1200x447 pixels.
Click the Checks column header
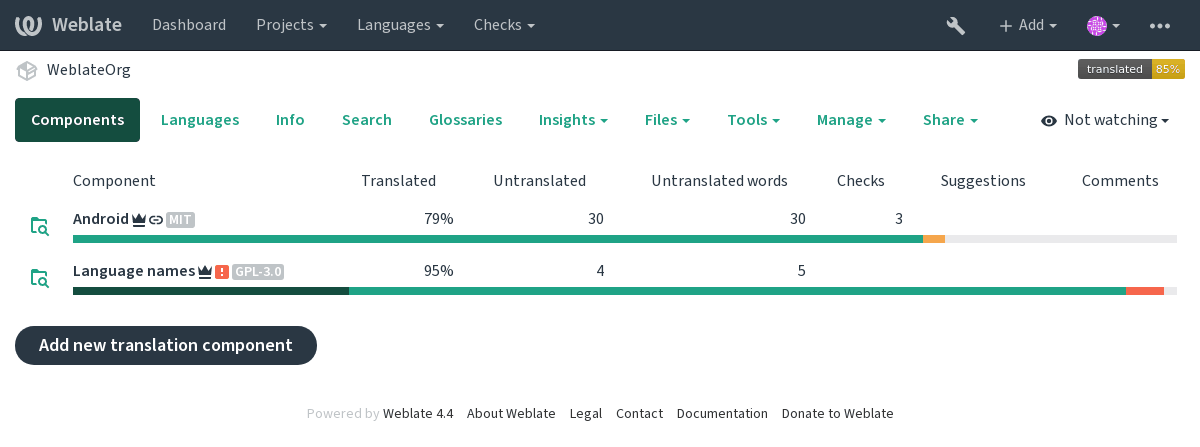tap(861, 181)
